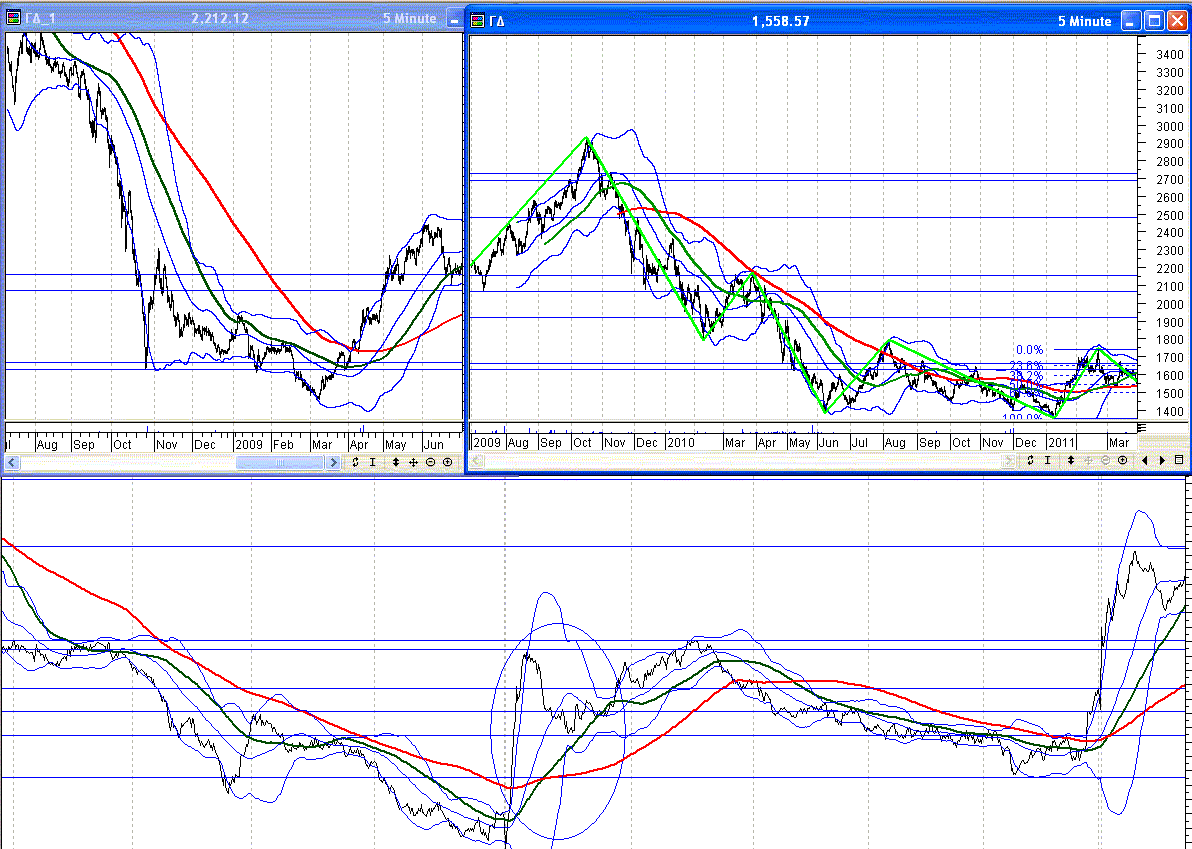Open the panel list icon in the right chart toolbar

coord(1179,460)
